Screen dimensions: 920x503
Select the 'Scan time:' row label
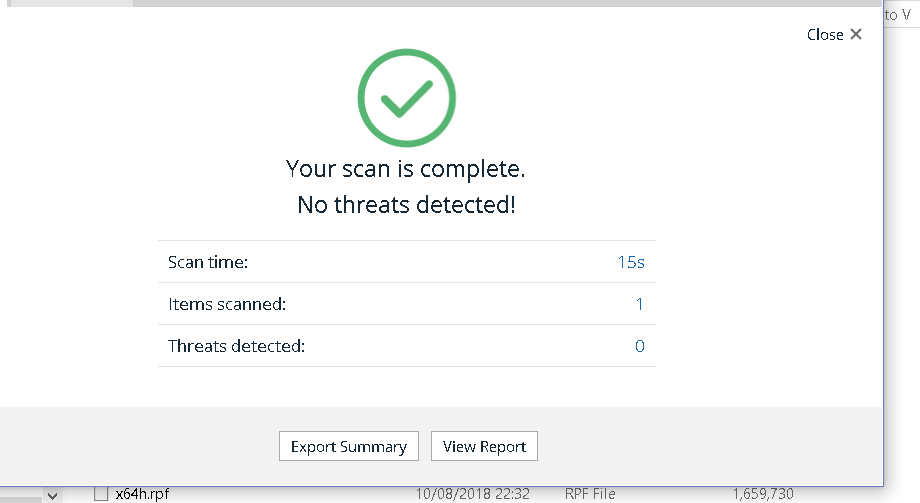pyautogui.click(x=208, y=262)
